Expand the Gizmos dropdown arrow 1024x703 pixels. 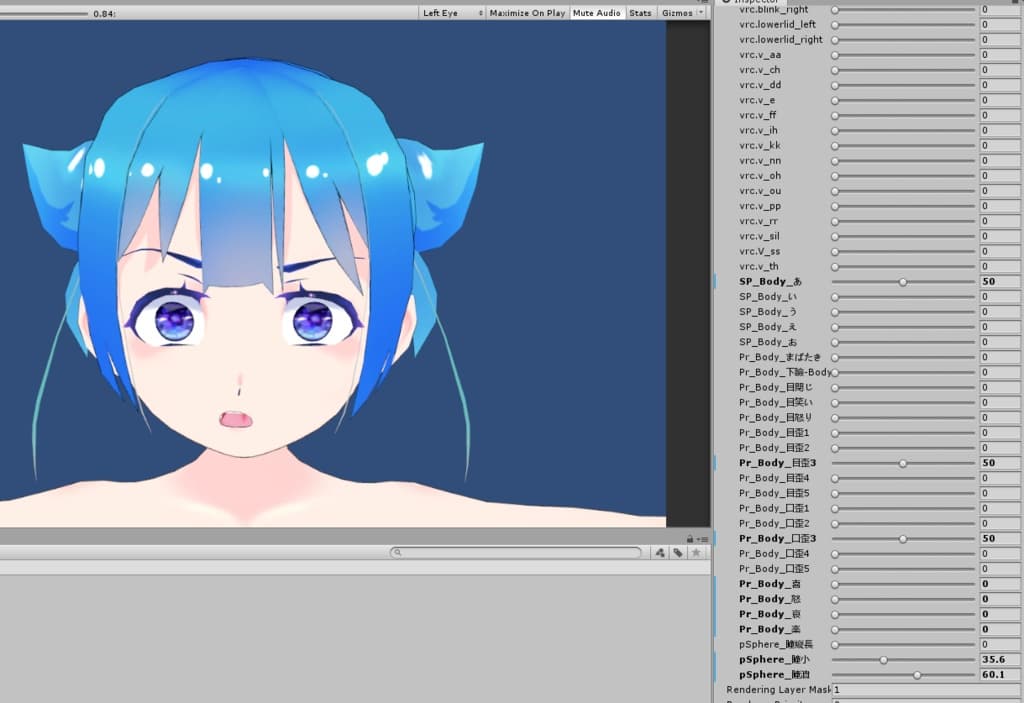(x=700, y=13)
